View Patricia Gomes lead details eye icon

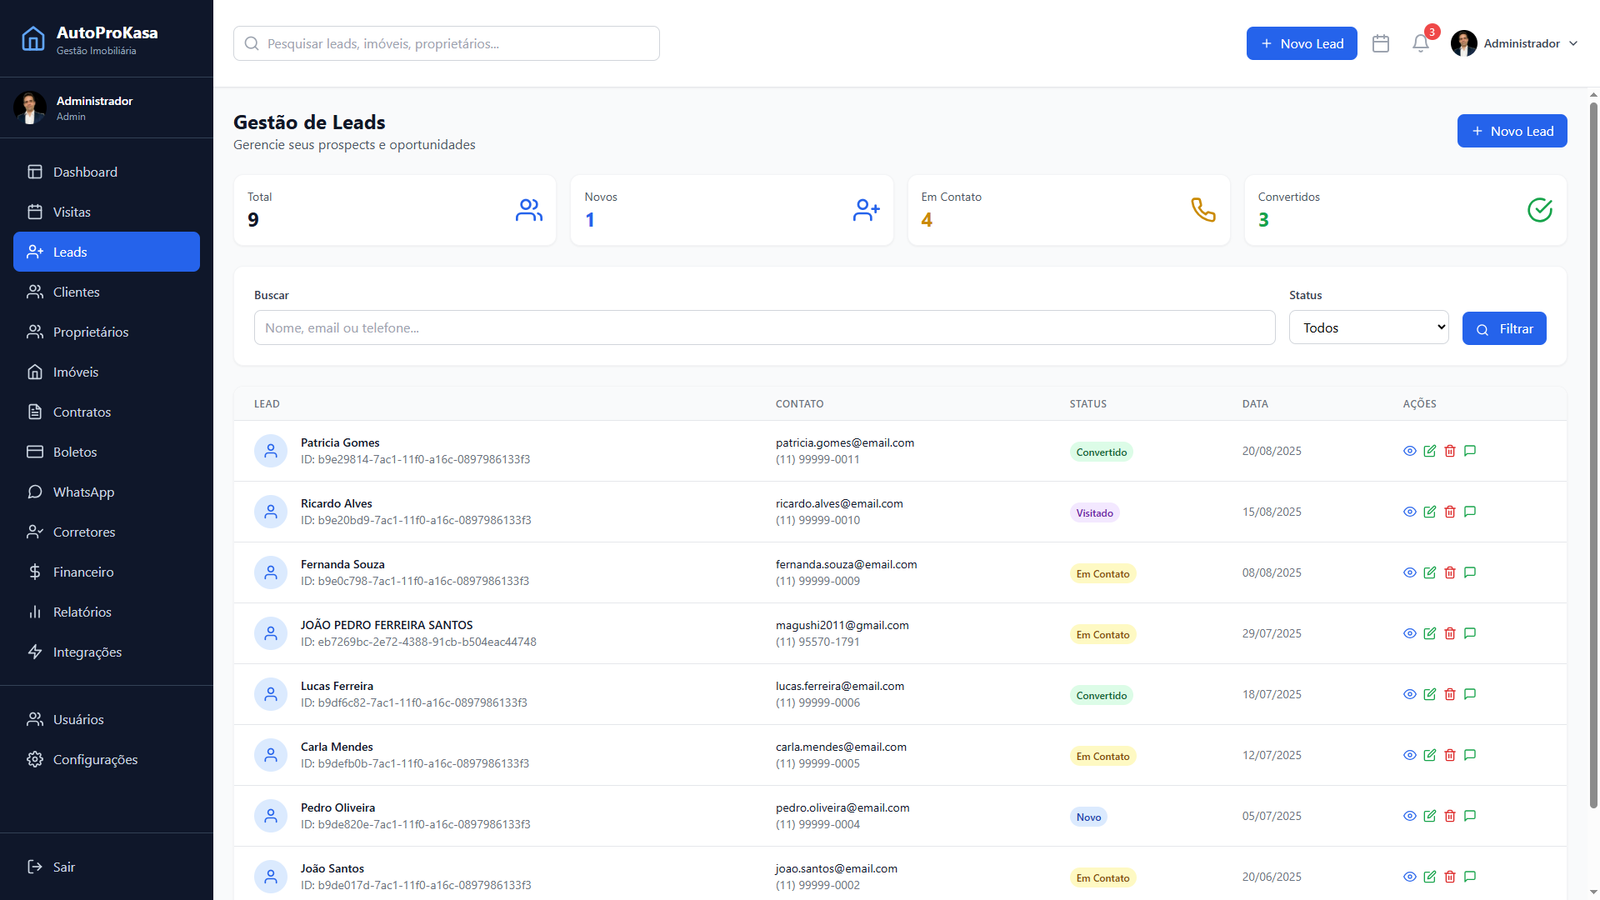tap(1410, 451)
